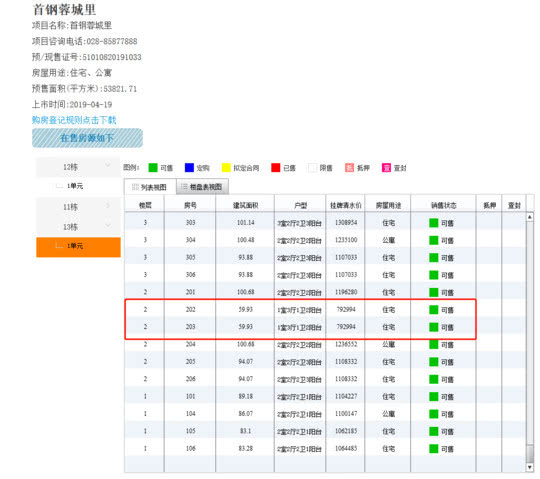This screenshot has width=540, height=479.
Task: Click green status icon for room 106
Action: tap(434, 449)
